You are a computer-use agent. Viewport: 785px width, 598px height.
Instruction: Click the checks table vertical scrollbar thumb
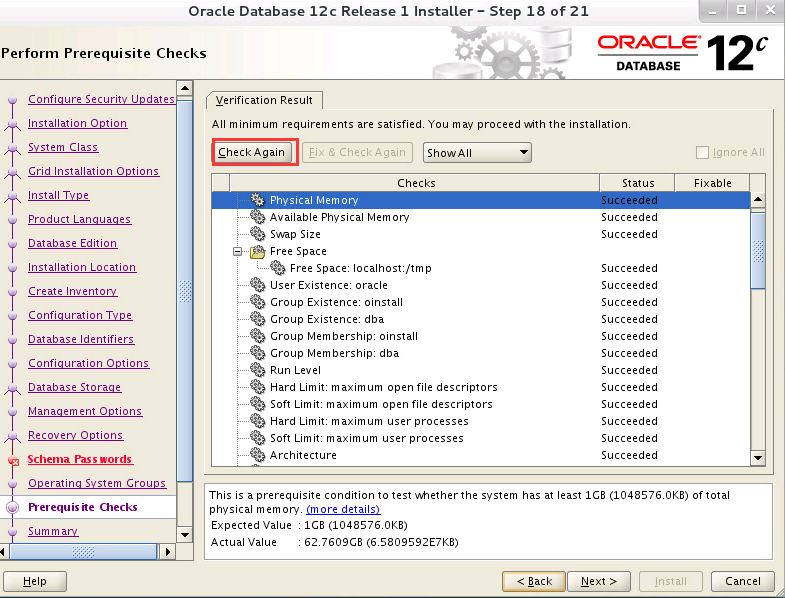[x=758, y=250]
